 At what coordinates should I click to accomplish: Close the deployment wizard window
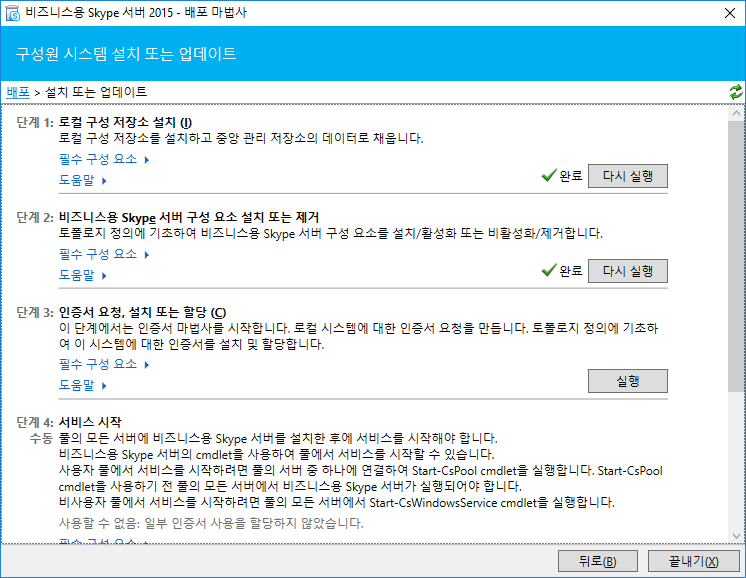[730, 13]
